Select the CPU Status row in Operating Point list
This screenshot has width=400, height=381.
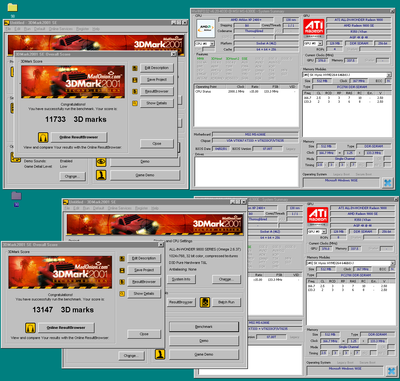click(x=246, y=91)
